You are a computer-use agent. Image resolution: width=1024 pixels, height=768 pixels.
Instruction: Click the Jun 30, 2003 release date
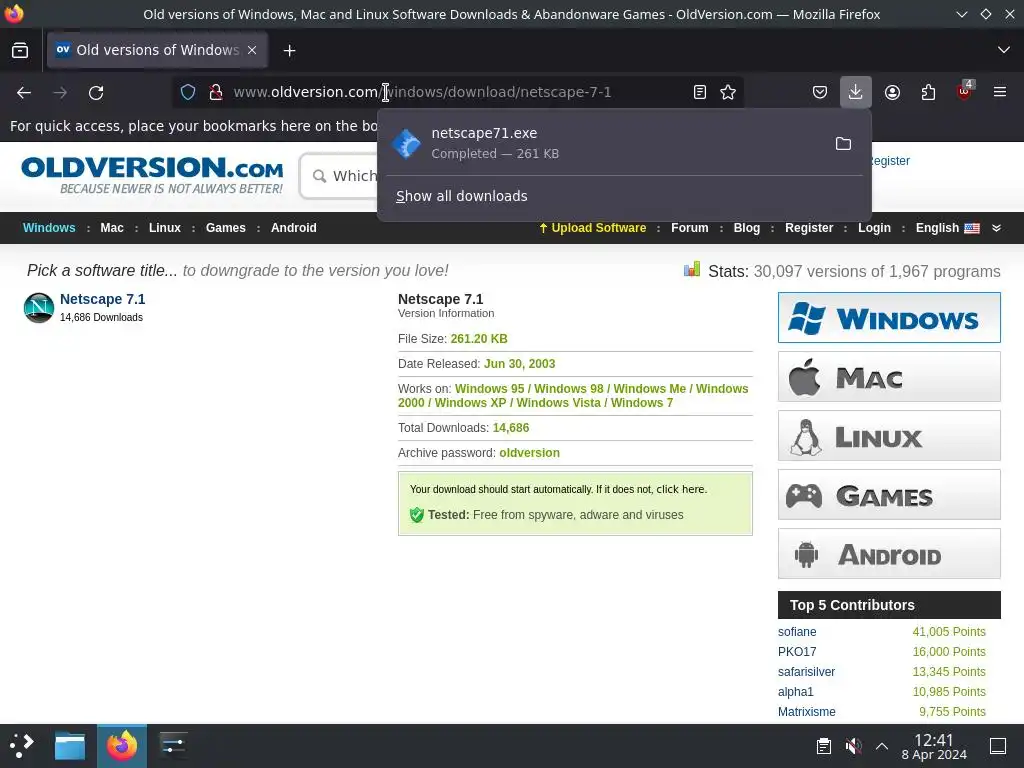tap(519, 364)
